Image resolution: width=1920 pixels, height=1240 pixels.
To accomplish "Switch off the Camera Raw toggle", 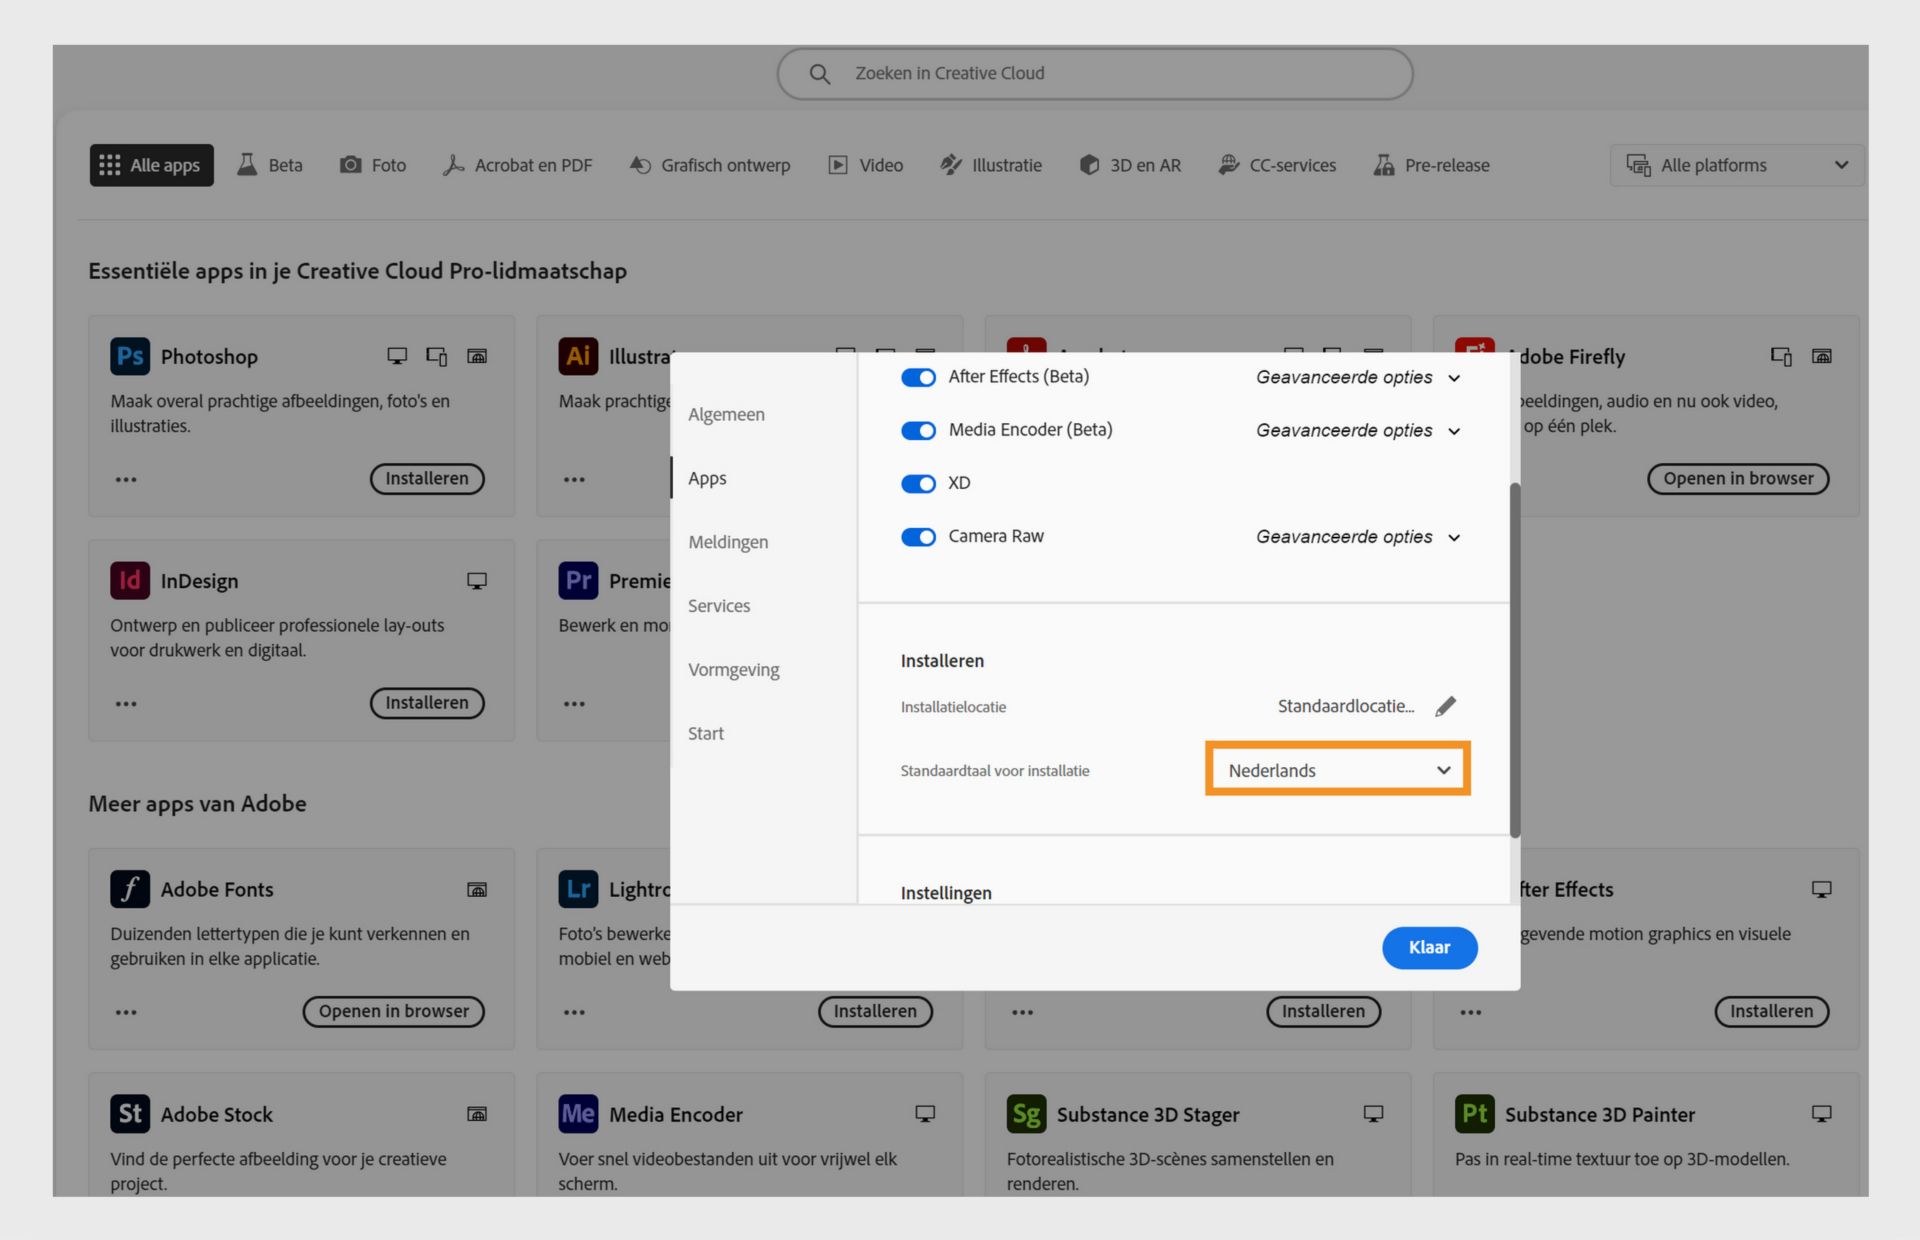I will pyautogui.click(x=918, y=537).
